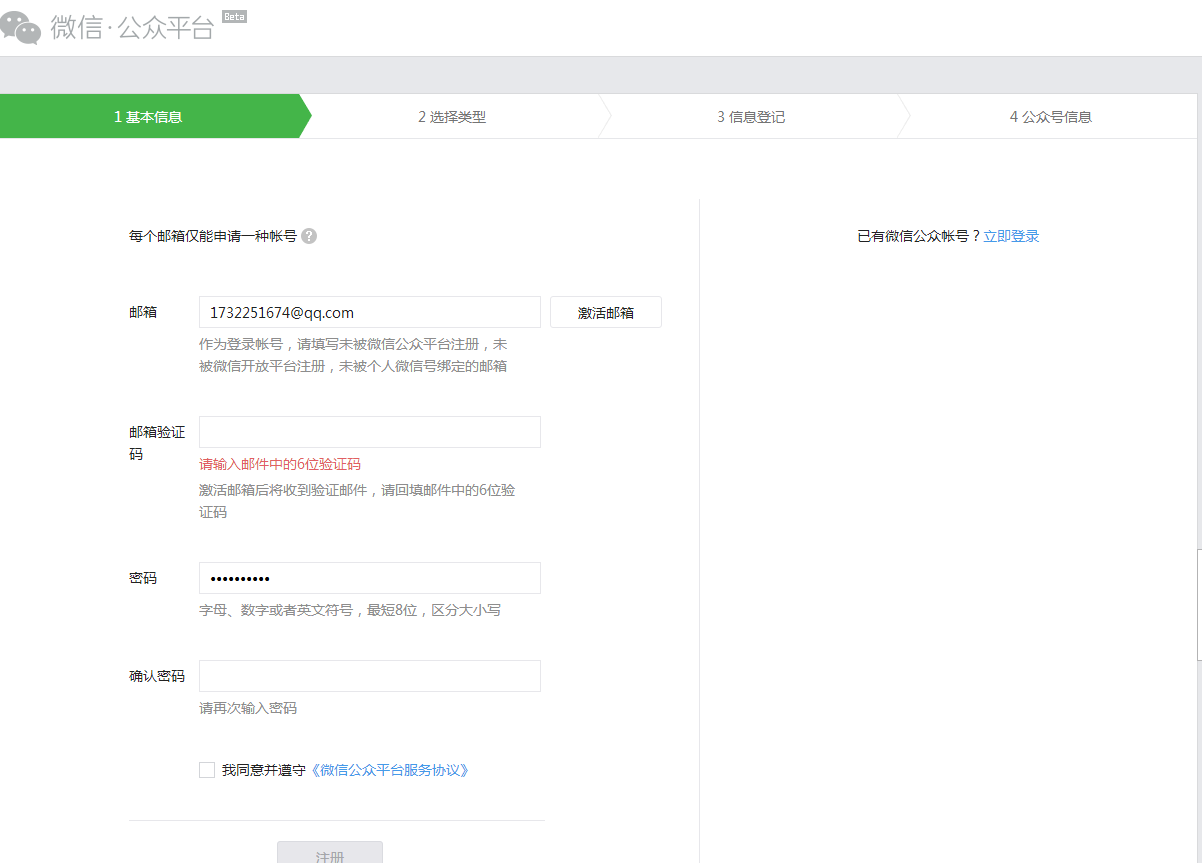Image resolution: width=1202 pixels, height=863 pixels.
Task: Focus the 确认密码 input field
Action: [370, 676]
